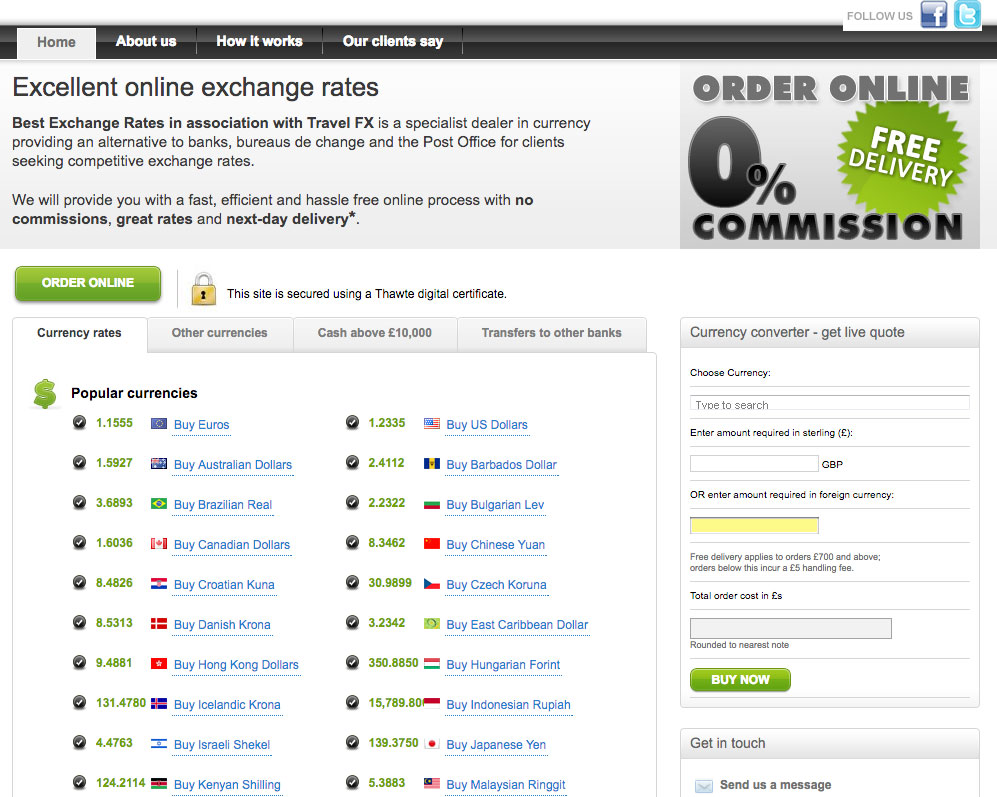Viewport: 997px width, 797px height.
Task: Click the Hong Kong flag icon
Action: 159,664
